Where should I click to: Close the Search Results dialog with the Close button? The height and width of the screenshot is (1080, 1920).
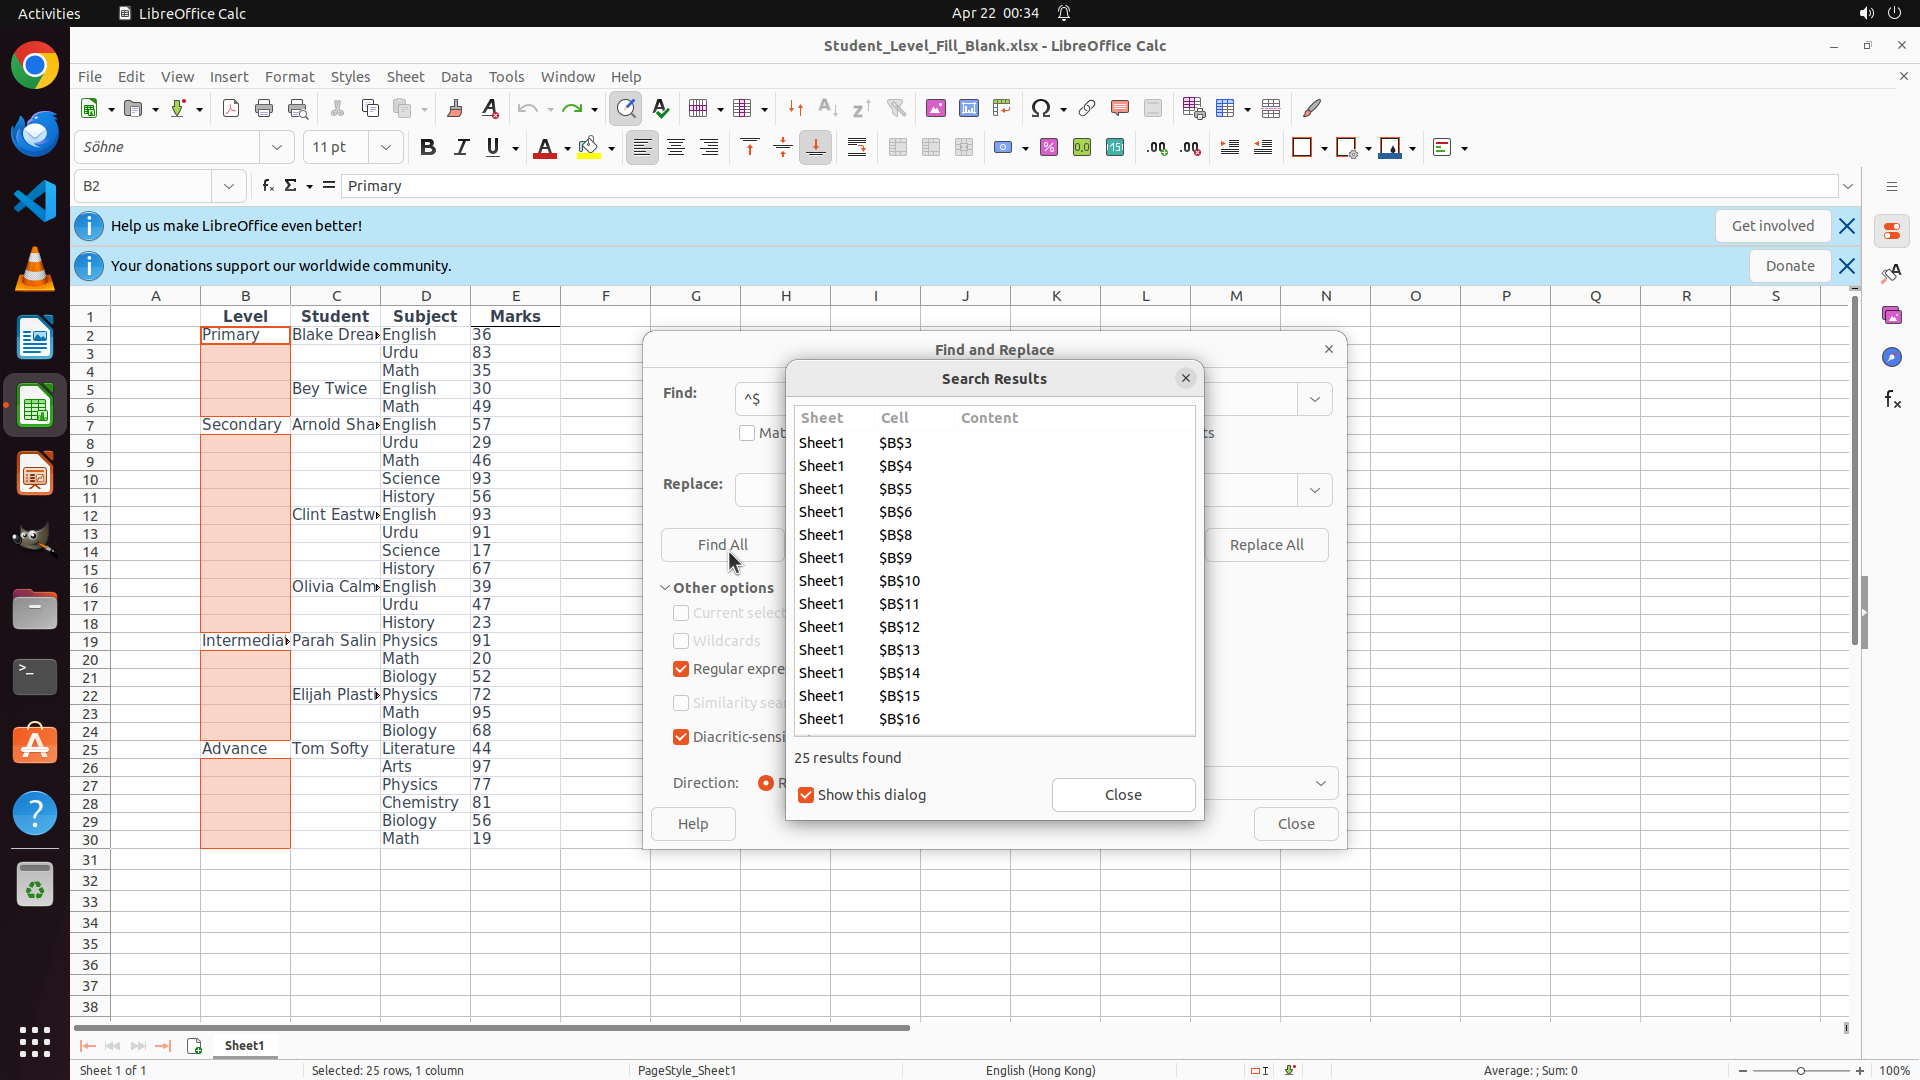(x=1123, y=795)
